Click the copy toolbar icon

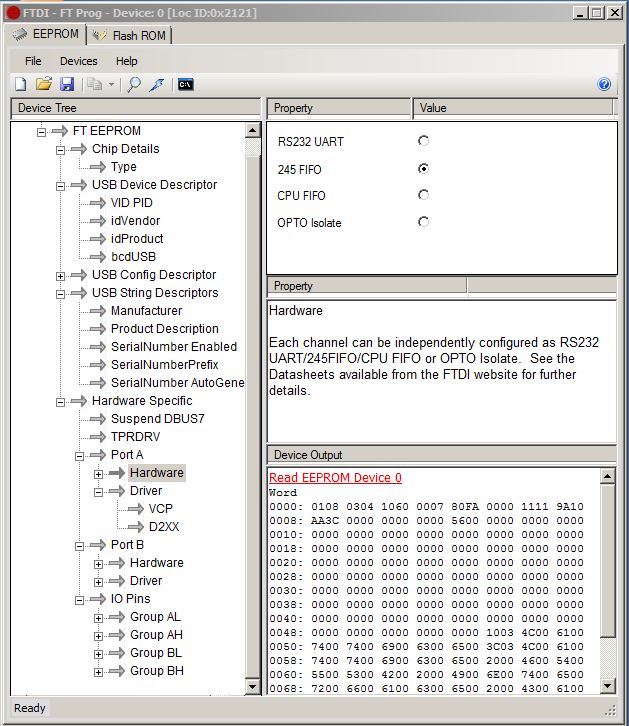[94, 84]
